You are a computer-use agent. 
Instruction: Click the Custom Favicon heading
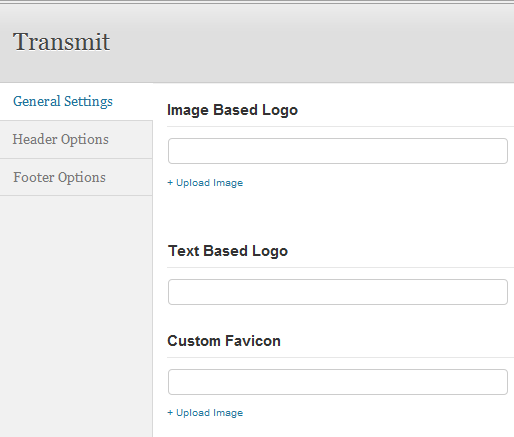point(224,341)
